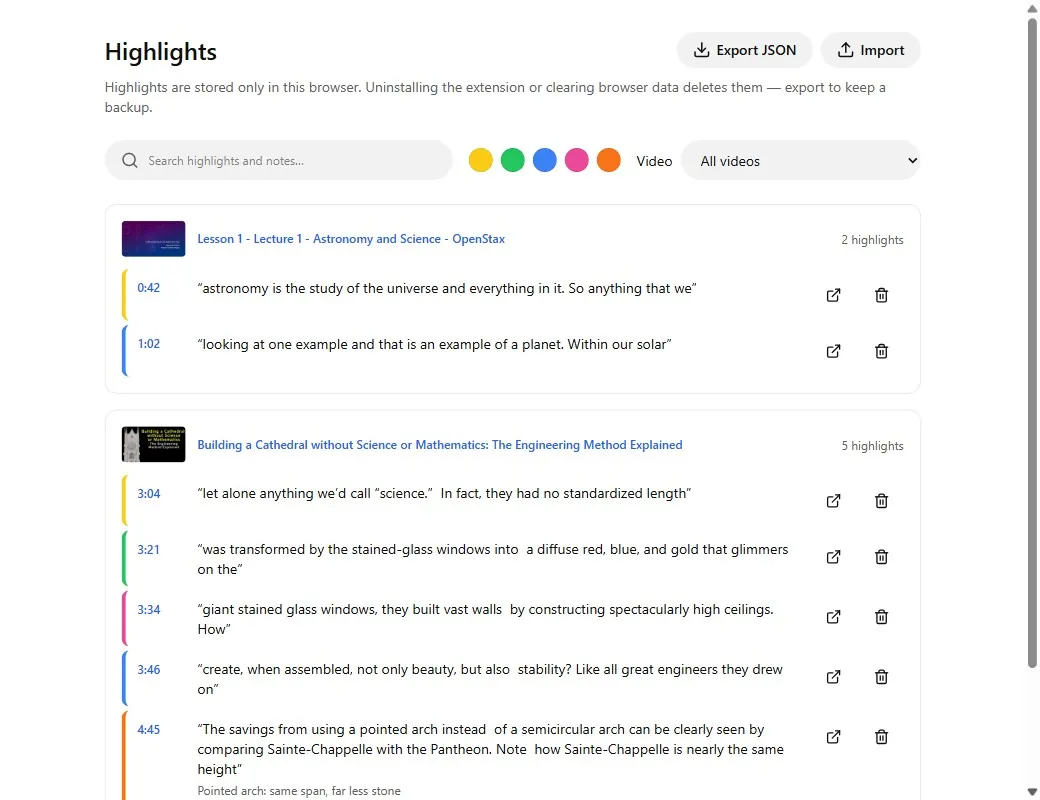The image size is (1040, 800).
Task: Filter by orange highlight color
Action: [x=608, y=160]
